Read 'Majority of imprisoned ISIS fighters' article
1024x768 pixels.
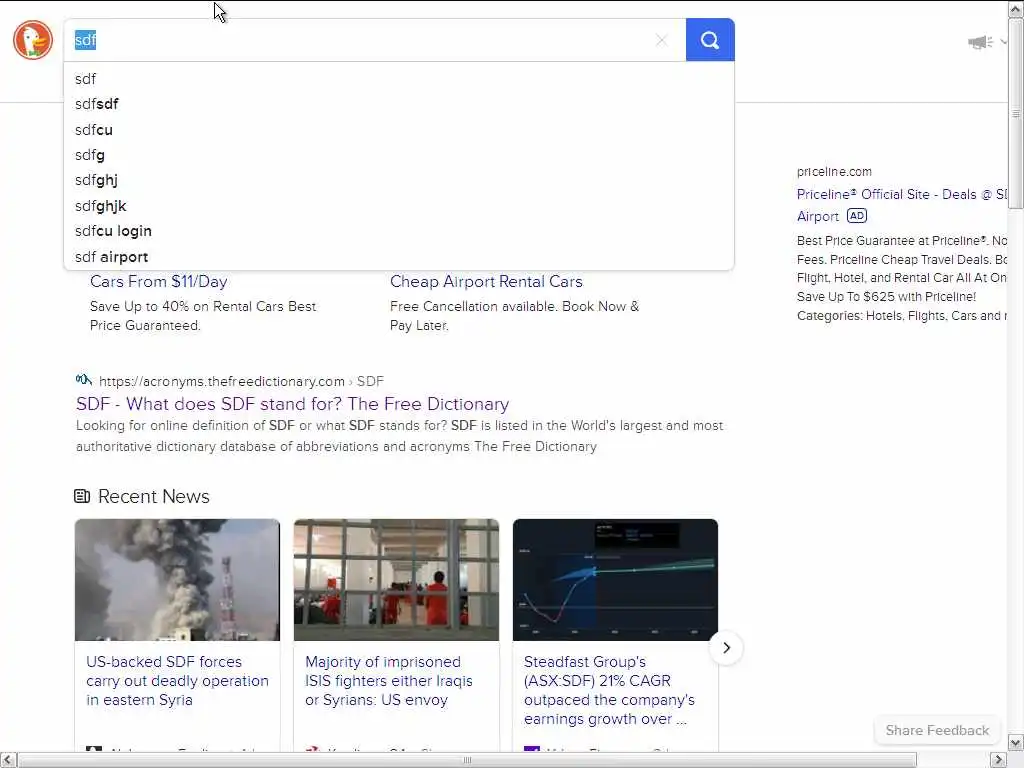coord(389,680)
